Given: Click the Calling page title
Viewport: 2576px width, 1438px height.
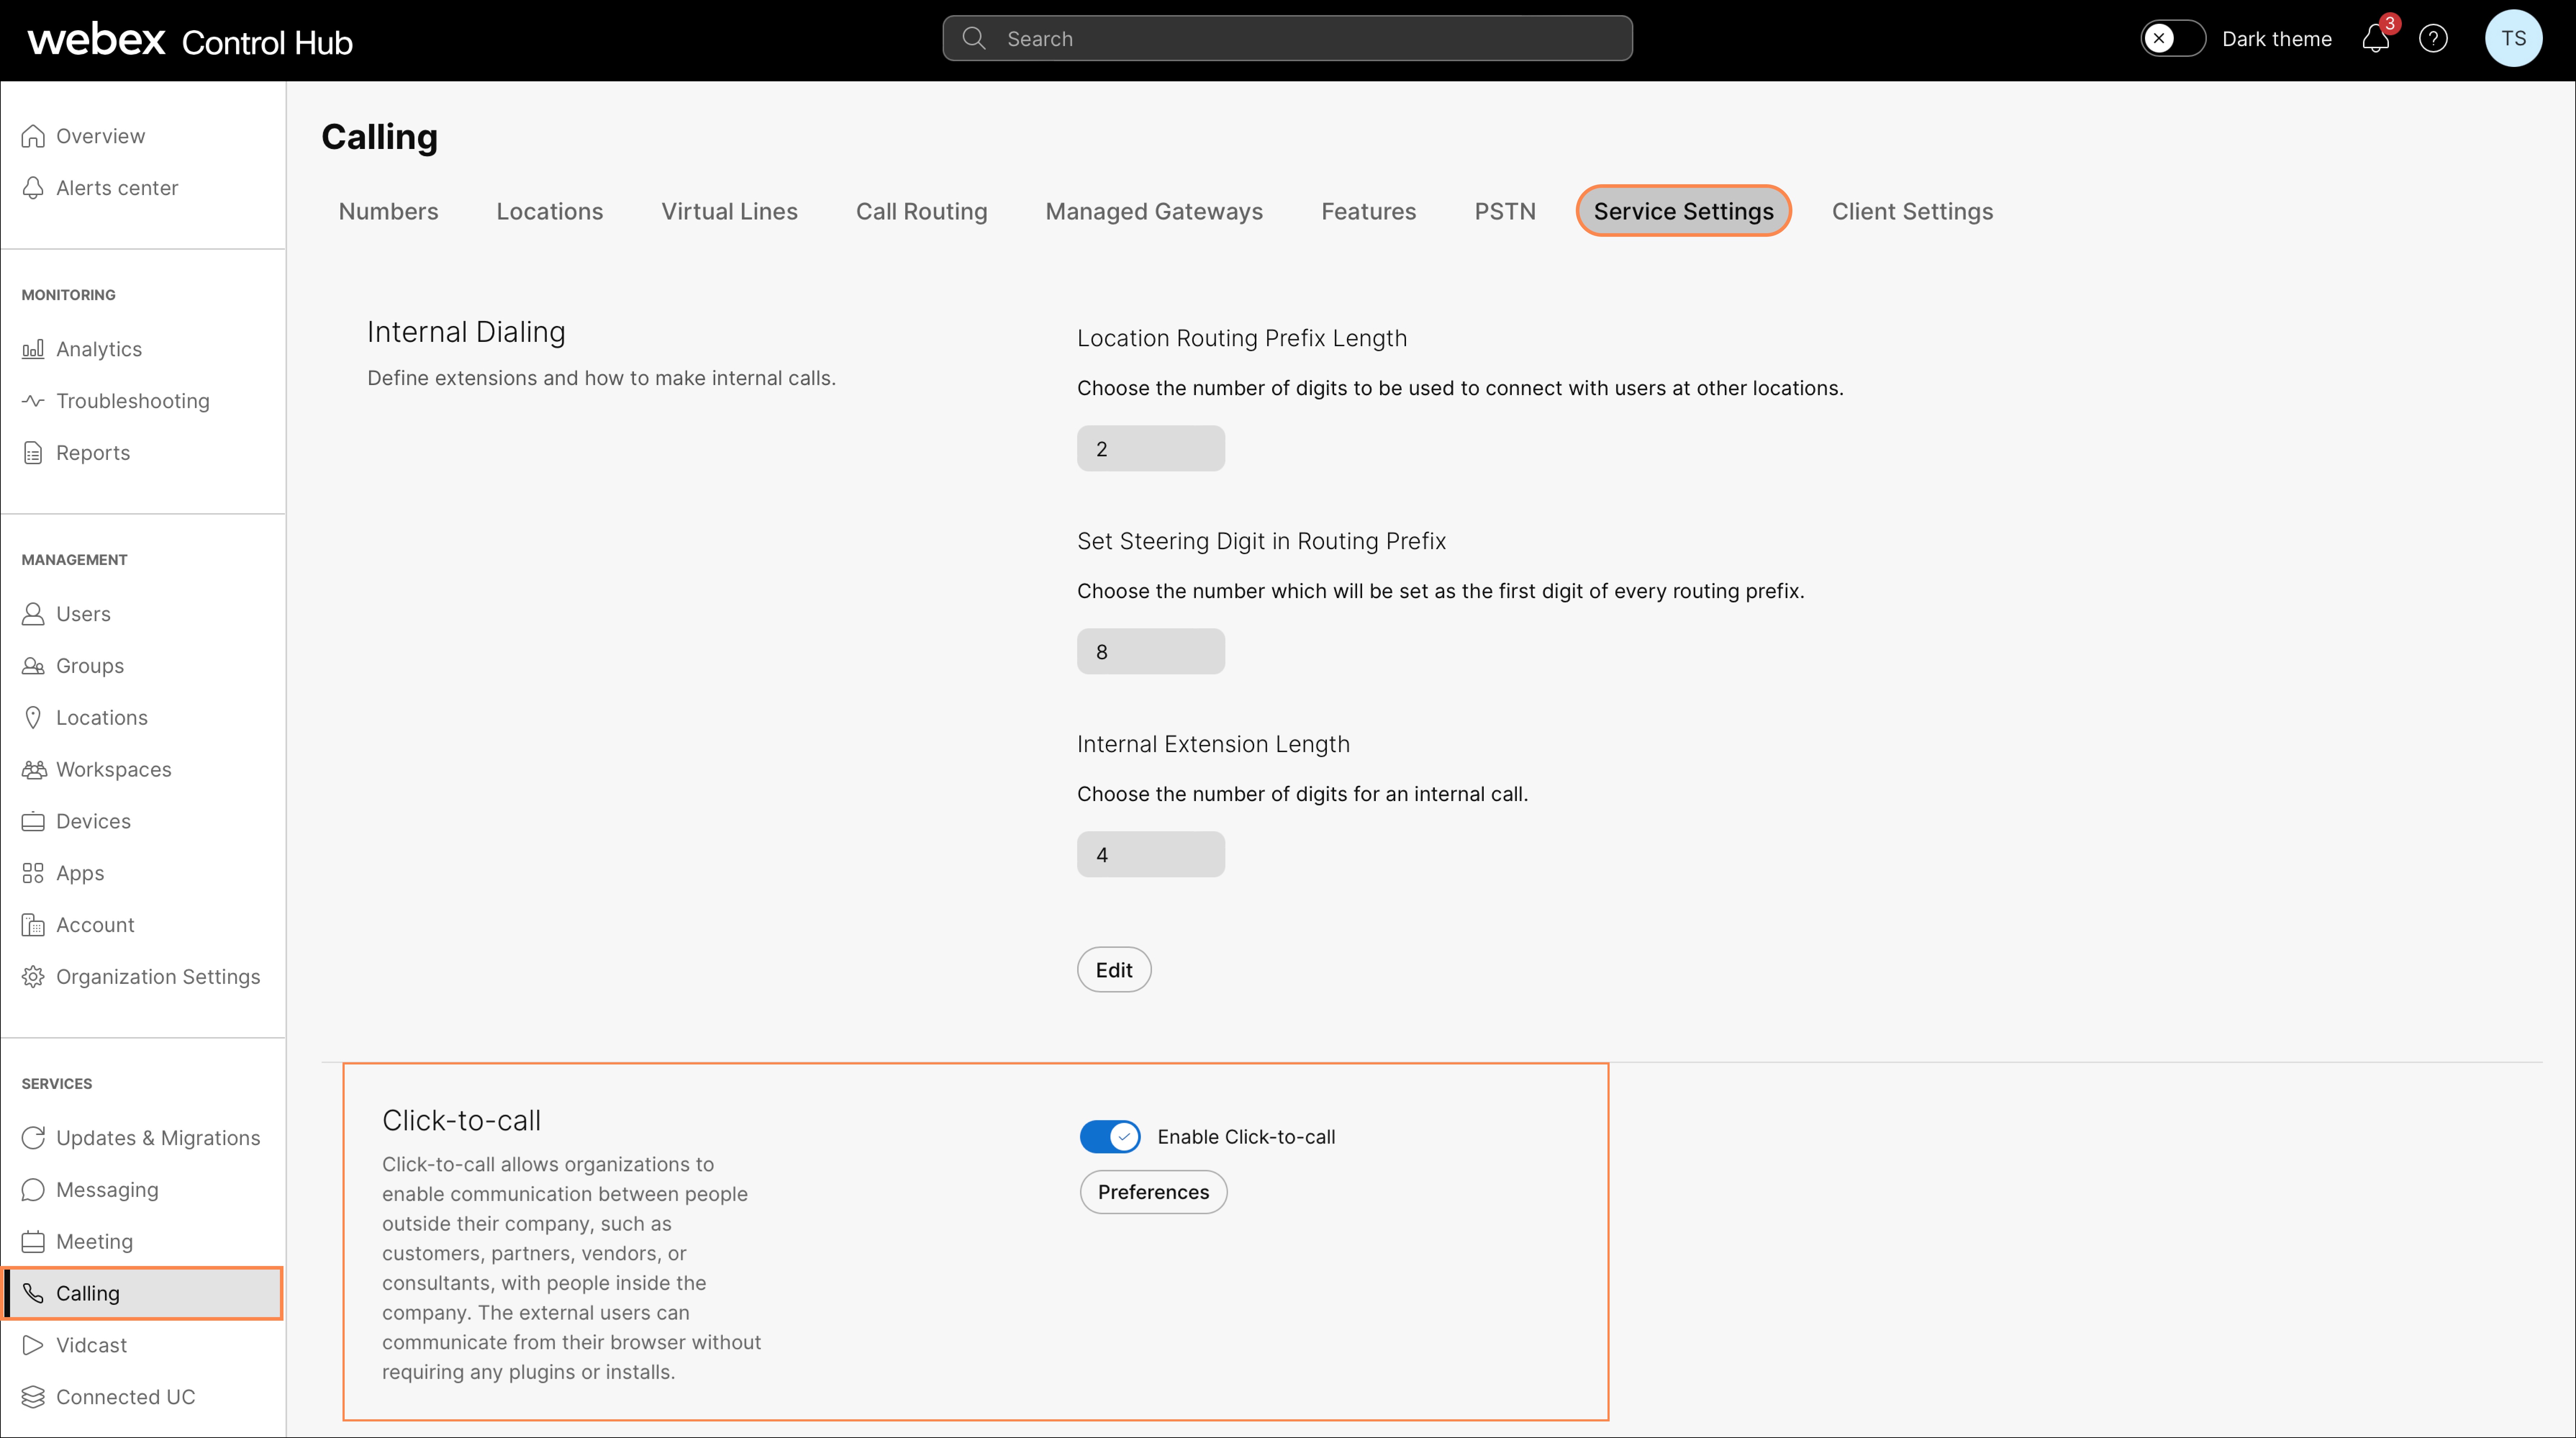Looking at the screenshot, I should click(380, 137).
